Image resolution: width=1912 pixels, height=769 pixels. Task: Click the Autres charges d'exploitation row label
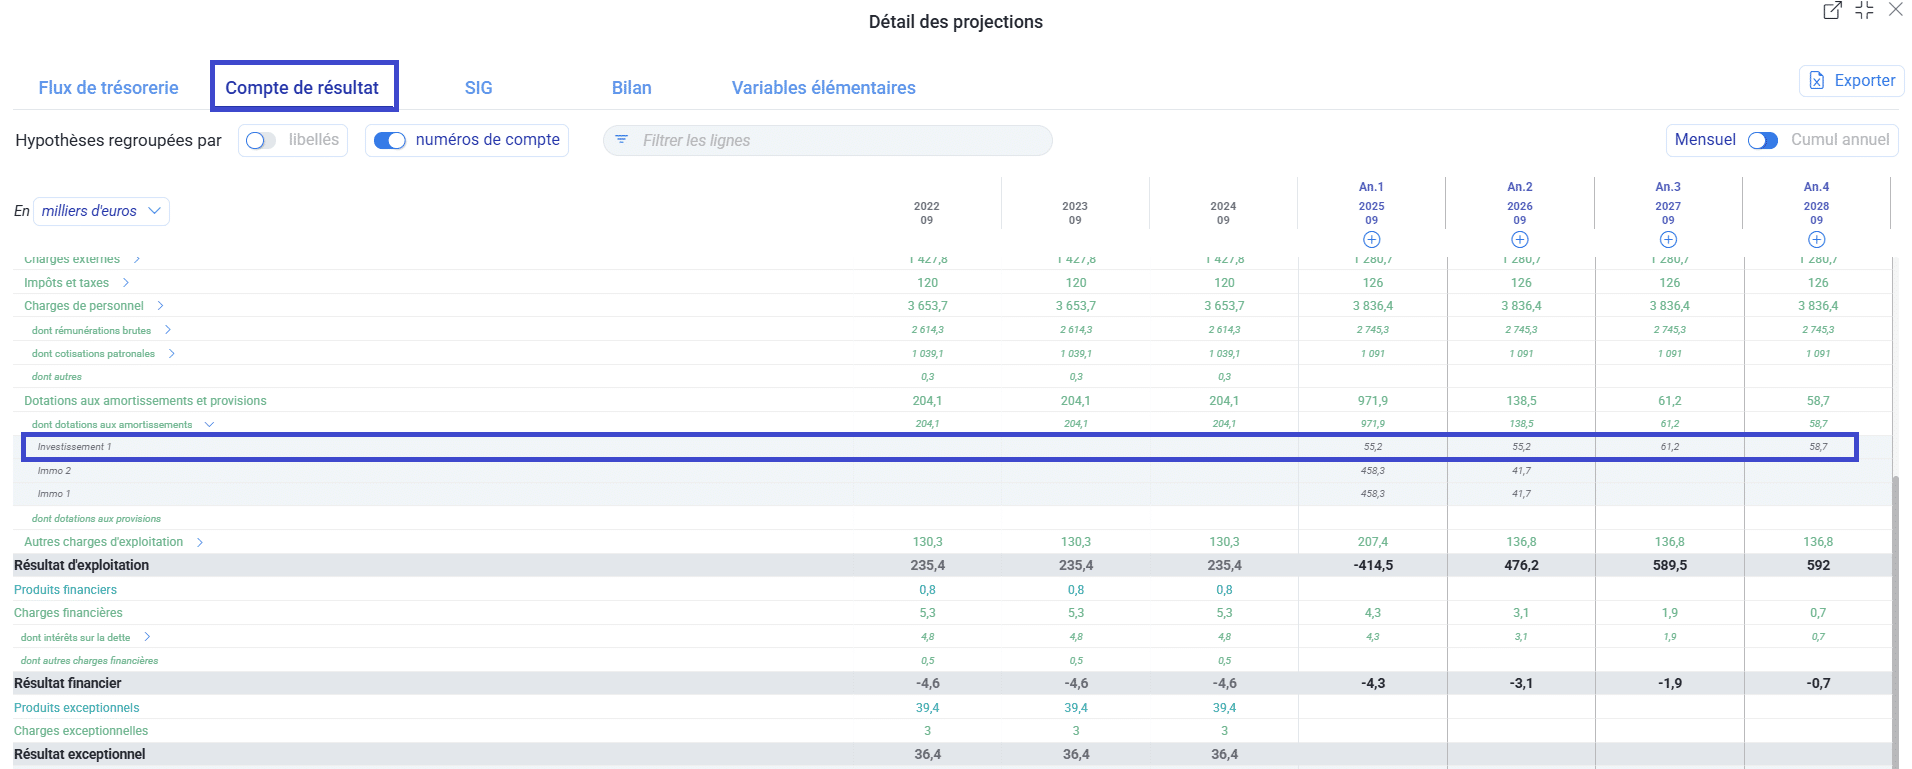coord(103,542)
